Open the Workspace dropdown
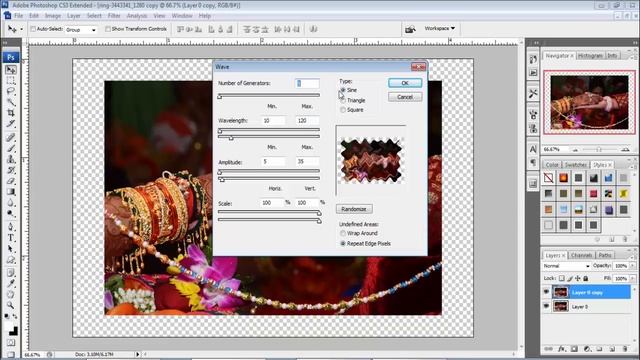The height and width of the screenshot is (360, 640). tap(440, 29)
